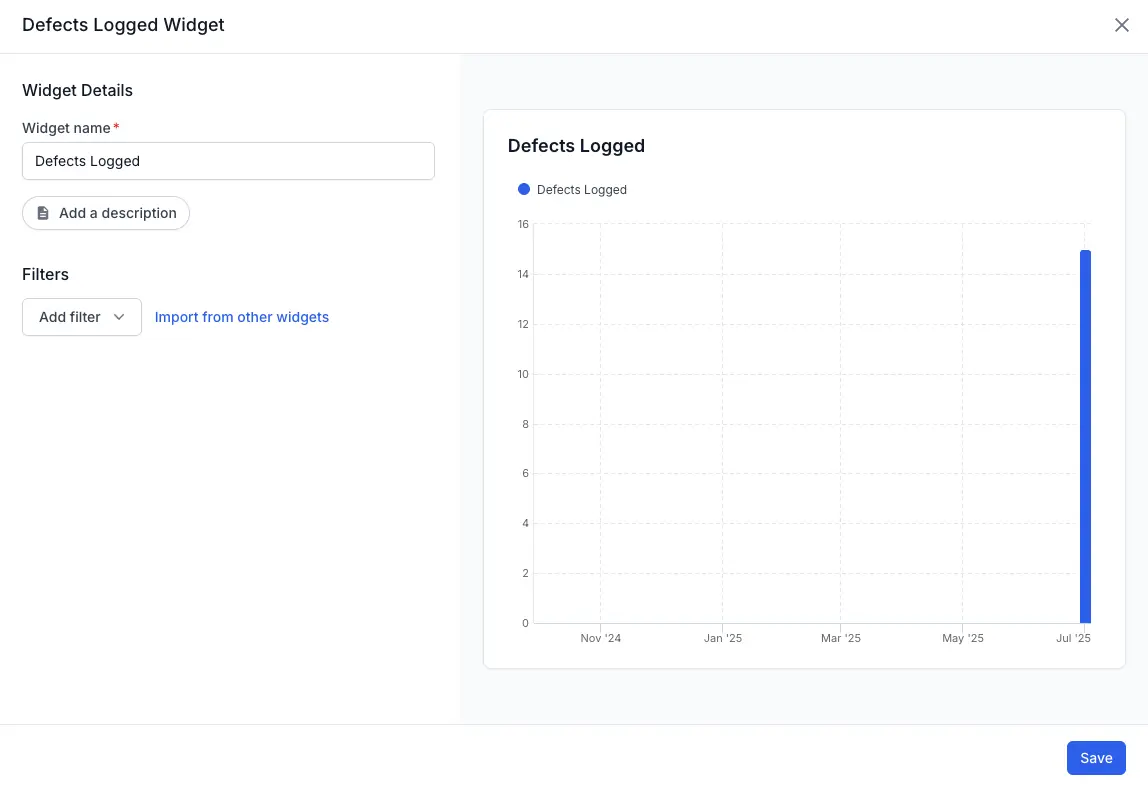Click the Mar '25 axis label
1148x788 pixels.
(x=840, y=638)
